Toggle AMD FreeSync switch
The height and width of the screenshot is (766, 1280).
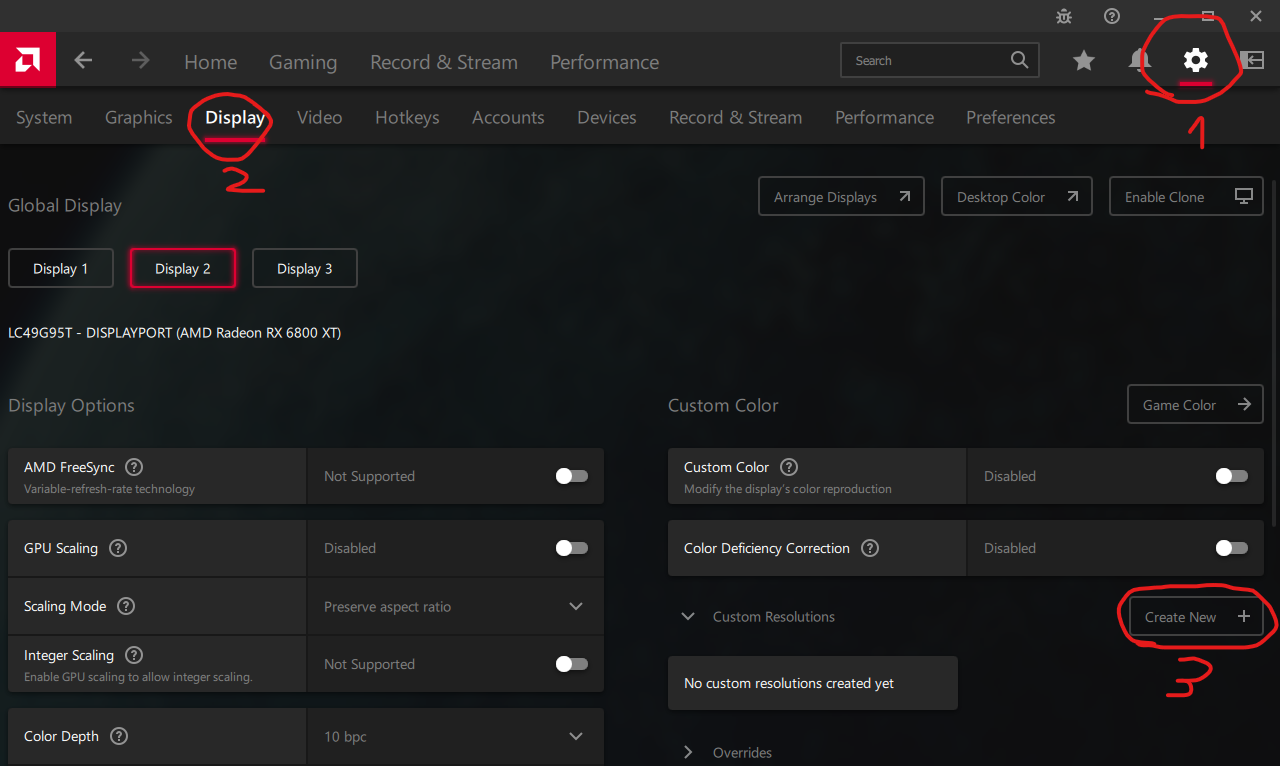(572, 476)
